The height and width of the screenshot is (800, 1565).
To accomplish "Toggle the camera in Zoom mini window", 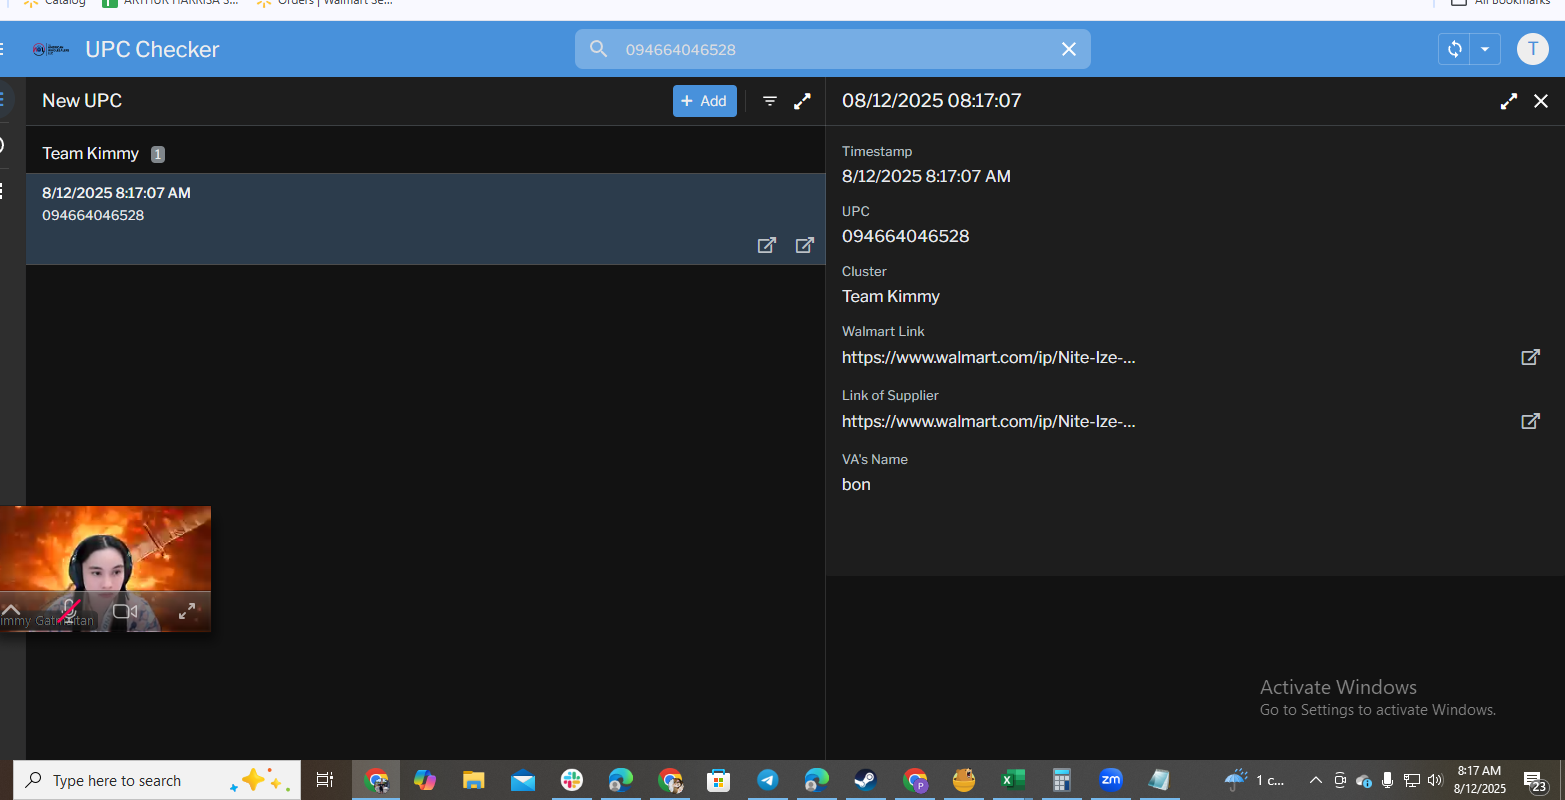I will click(125, 611).
